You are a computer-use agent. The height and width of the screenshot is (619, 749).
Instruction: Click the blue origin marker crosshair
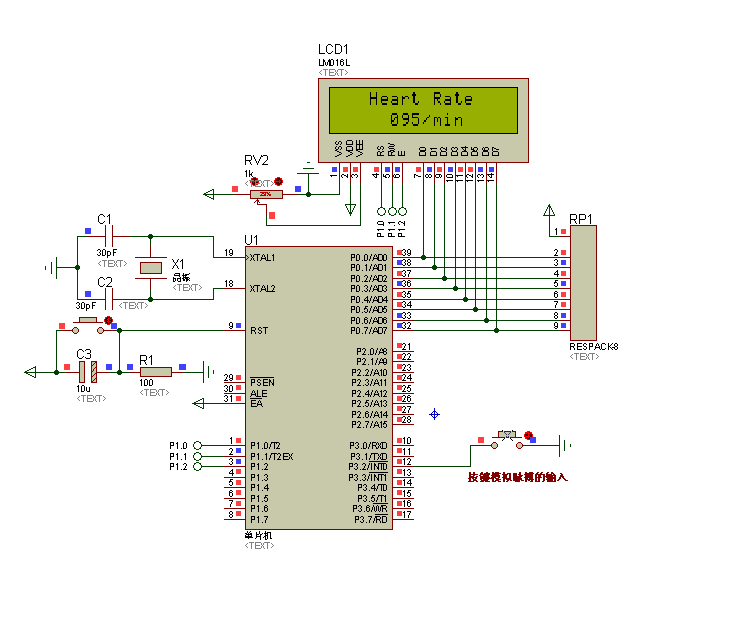[434, 414]
